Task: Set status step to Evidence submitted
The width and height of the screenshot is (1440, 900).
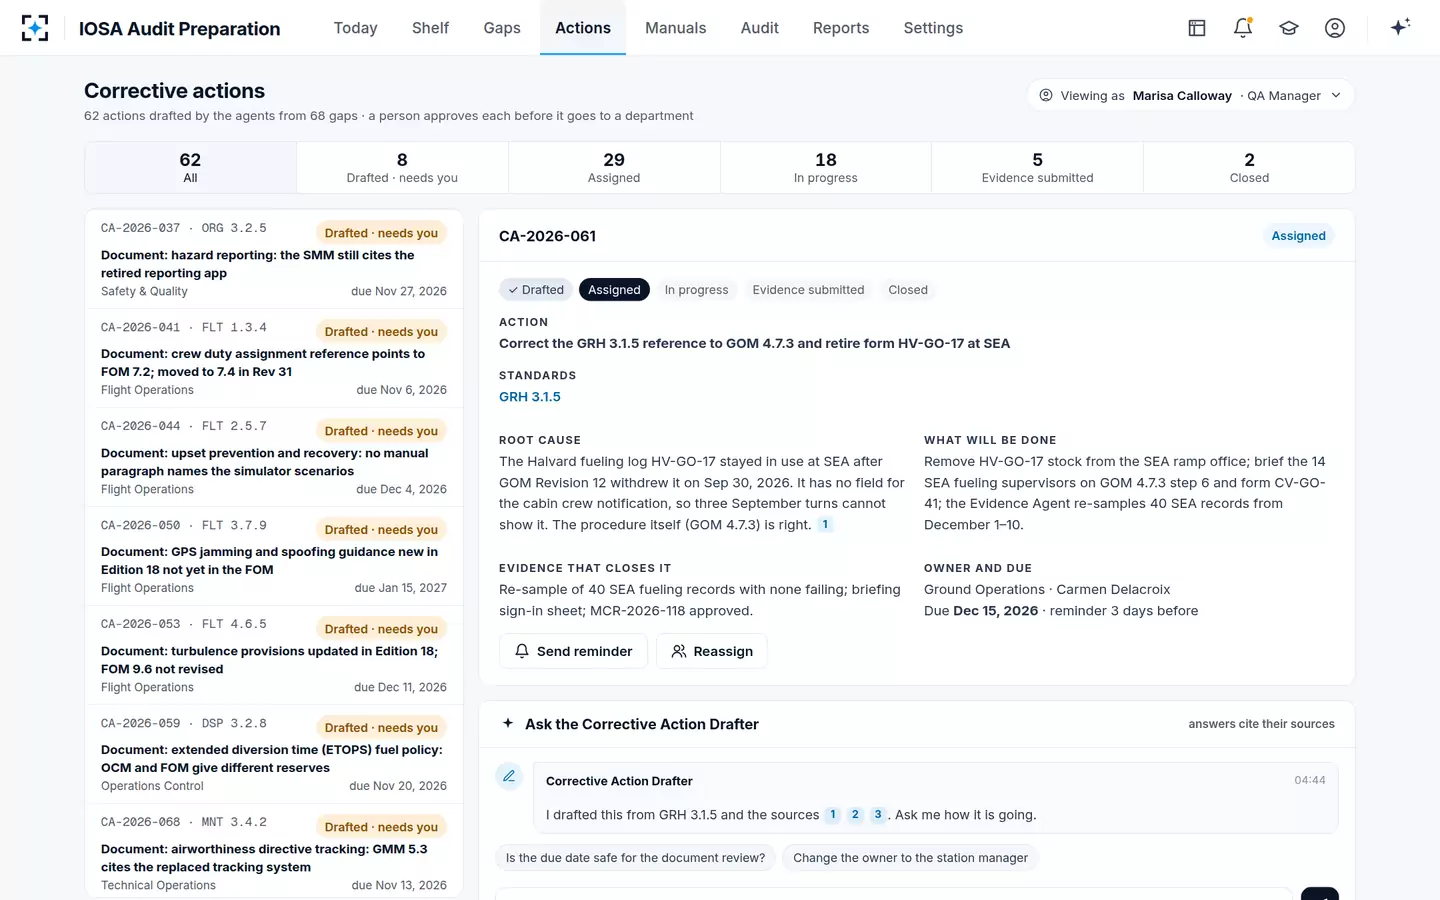Action: click(808, 290)
